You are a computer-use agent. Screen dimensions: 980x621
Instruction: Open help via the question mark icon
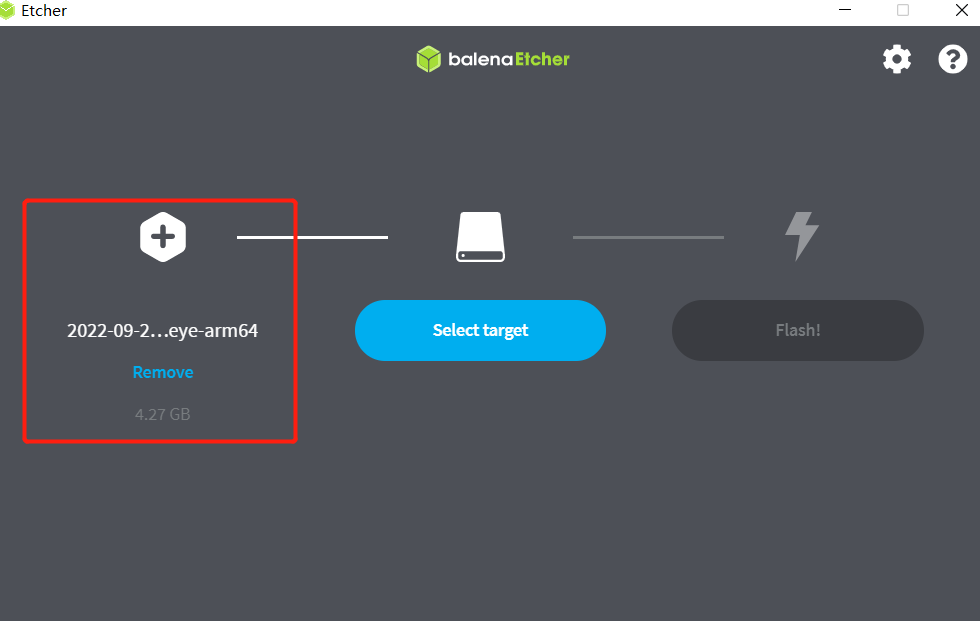click(x=952, y=59)
